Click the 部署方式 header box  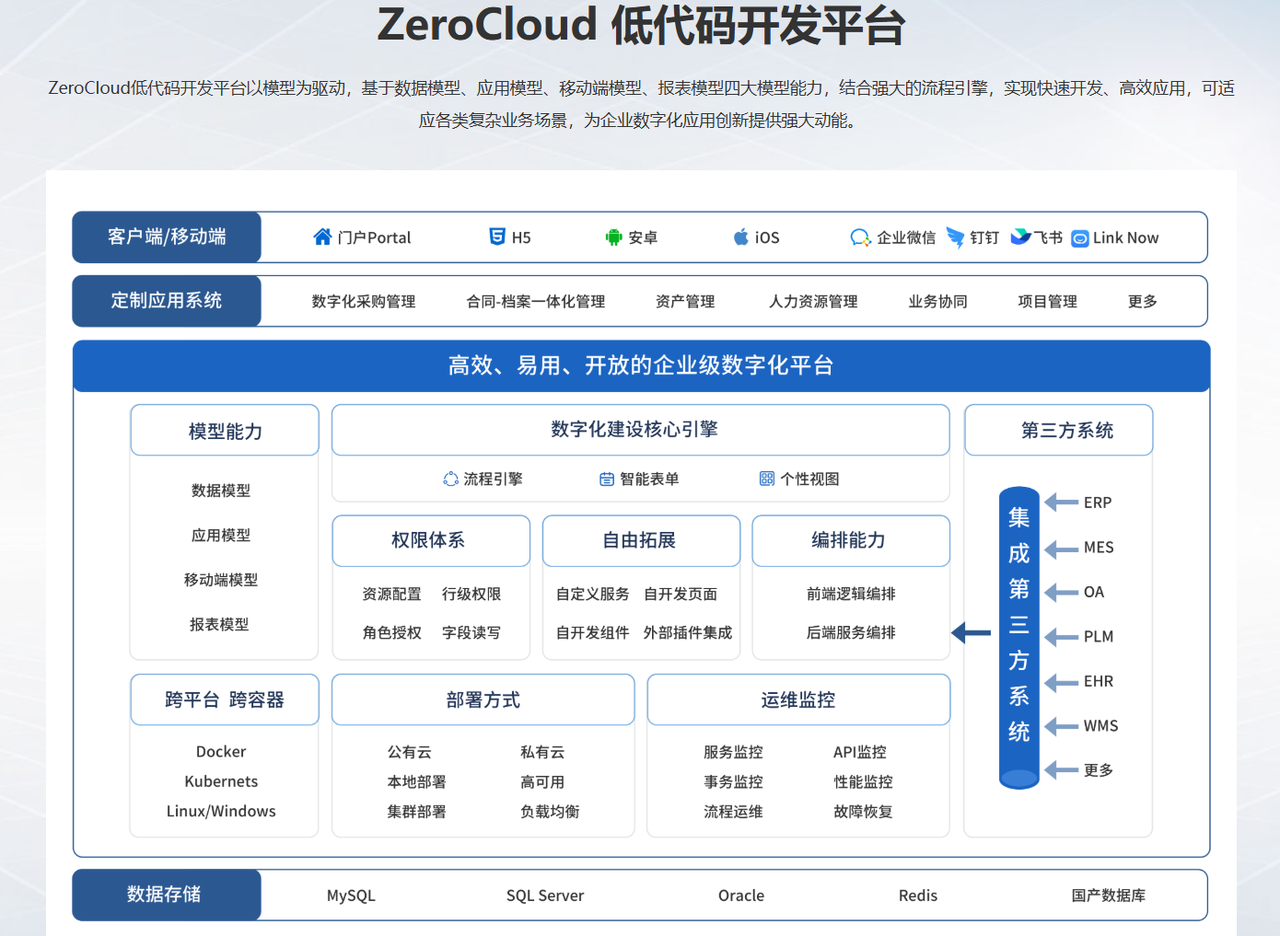click(483, 700)
